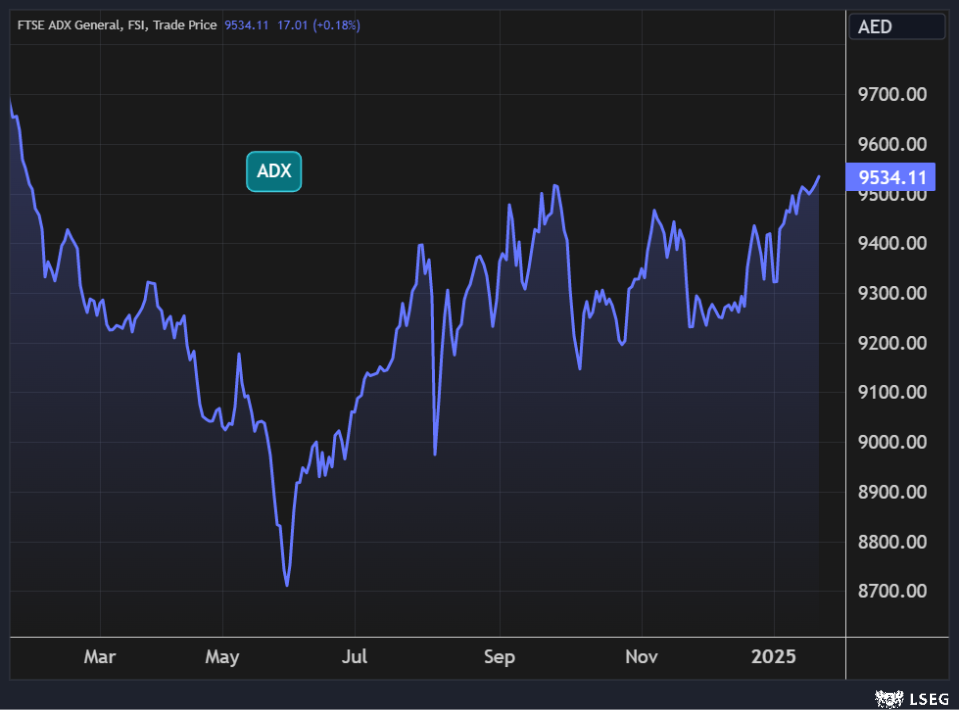Open the AED currency selector
Screen dimensions: 959x710
(x=896, y=27)
